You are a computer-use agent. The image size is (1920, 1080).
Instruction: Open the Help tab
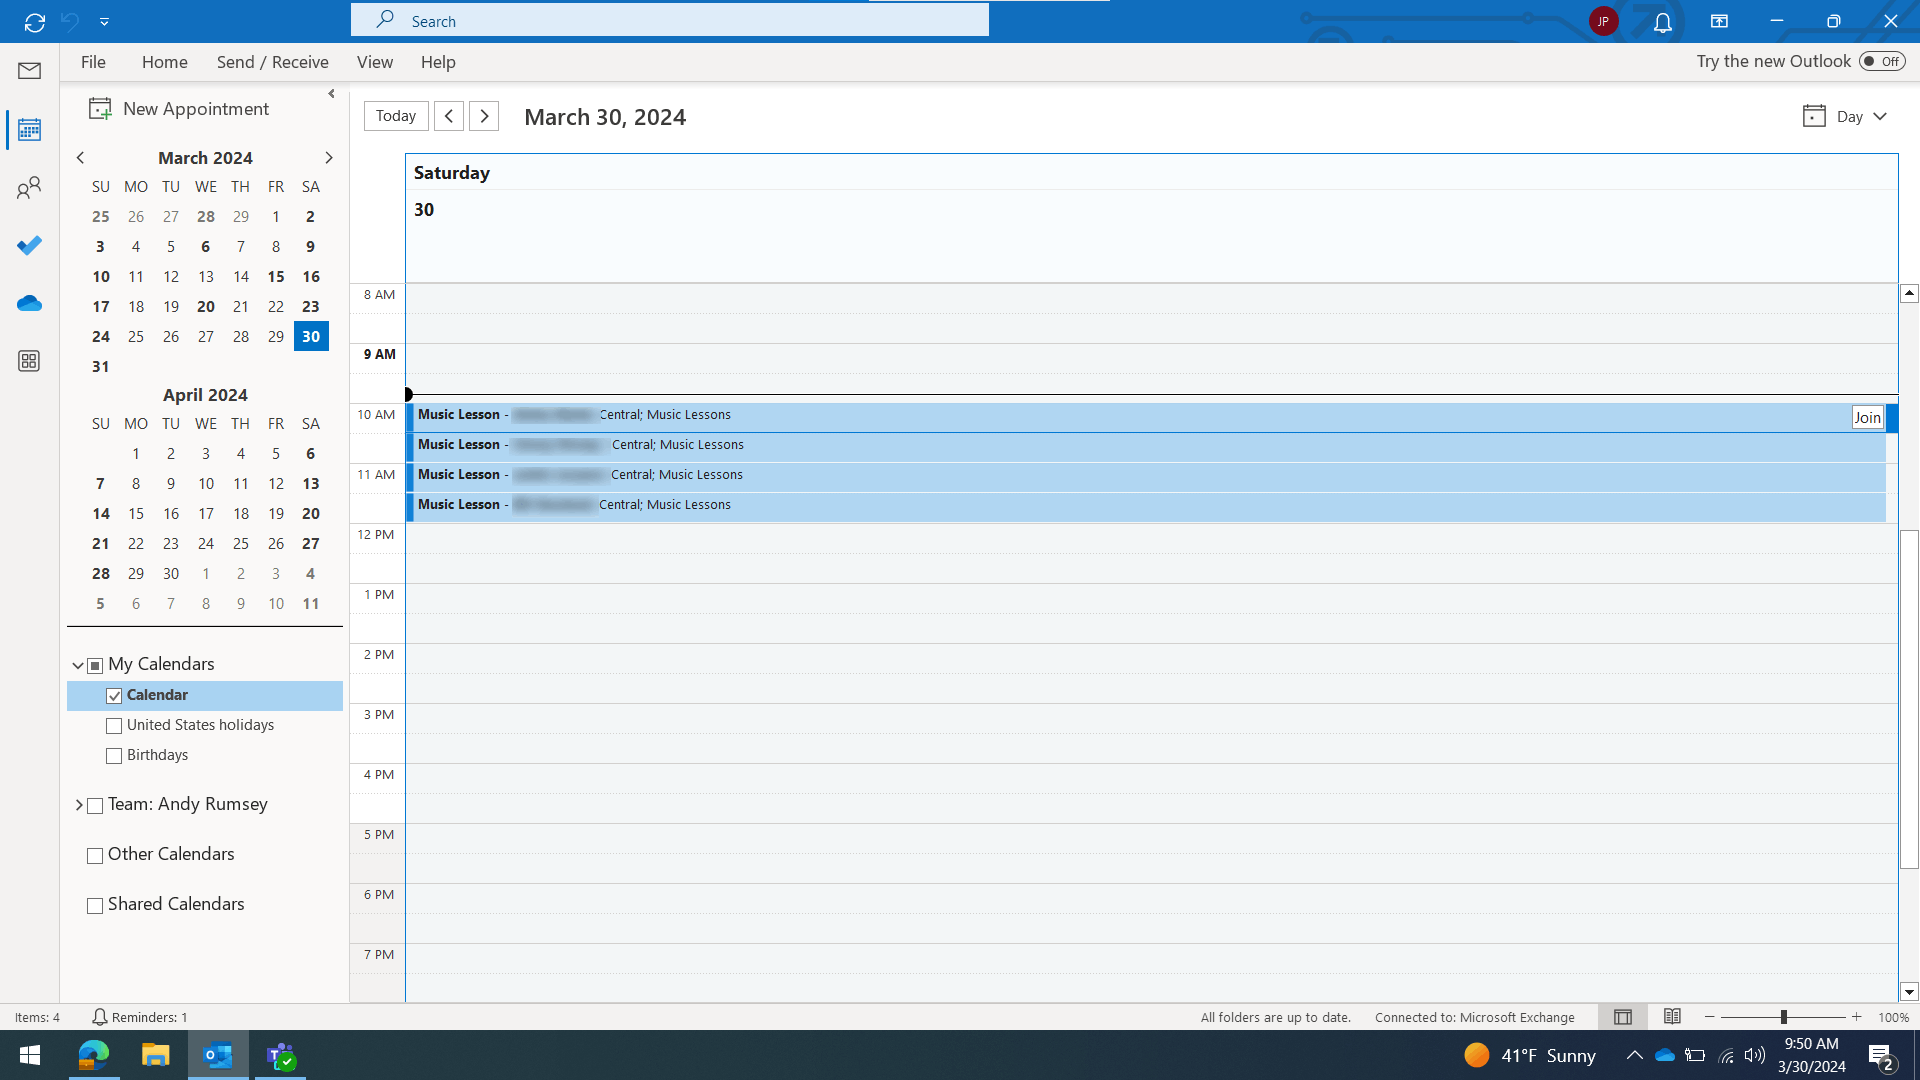438,62
